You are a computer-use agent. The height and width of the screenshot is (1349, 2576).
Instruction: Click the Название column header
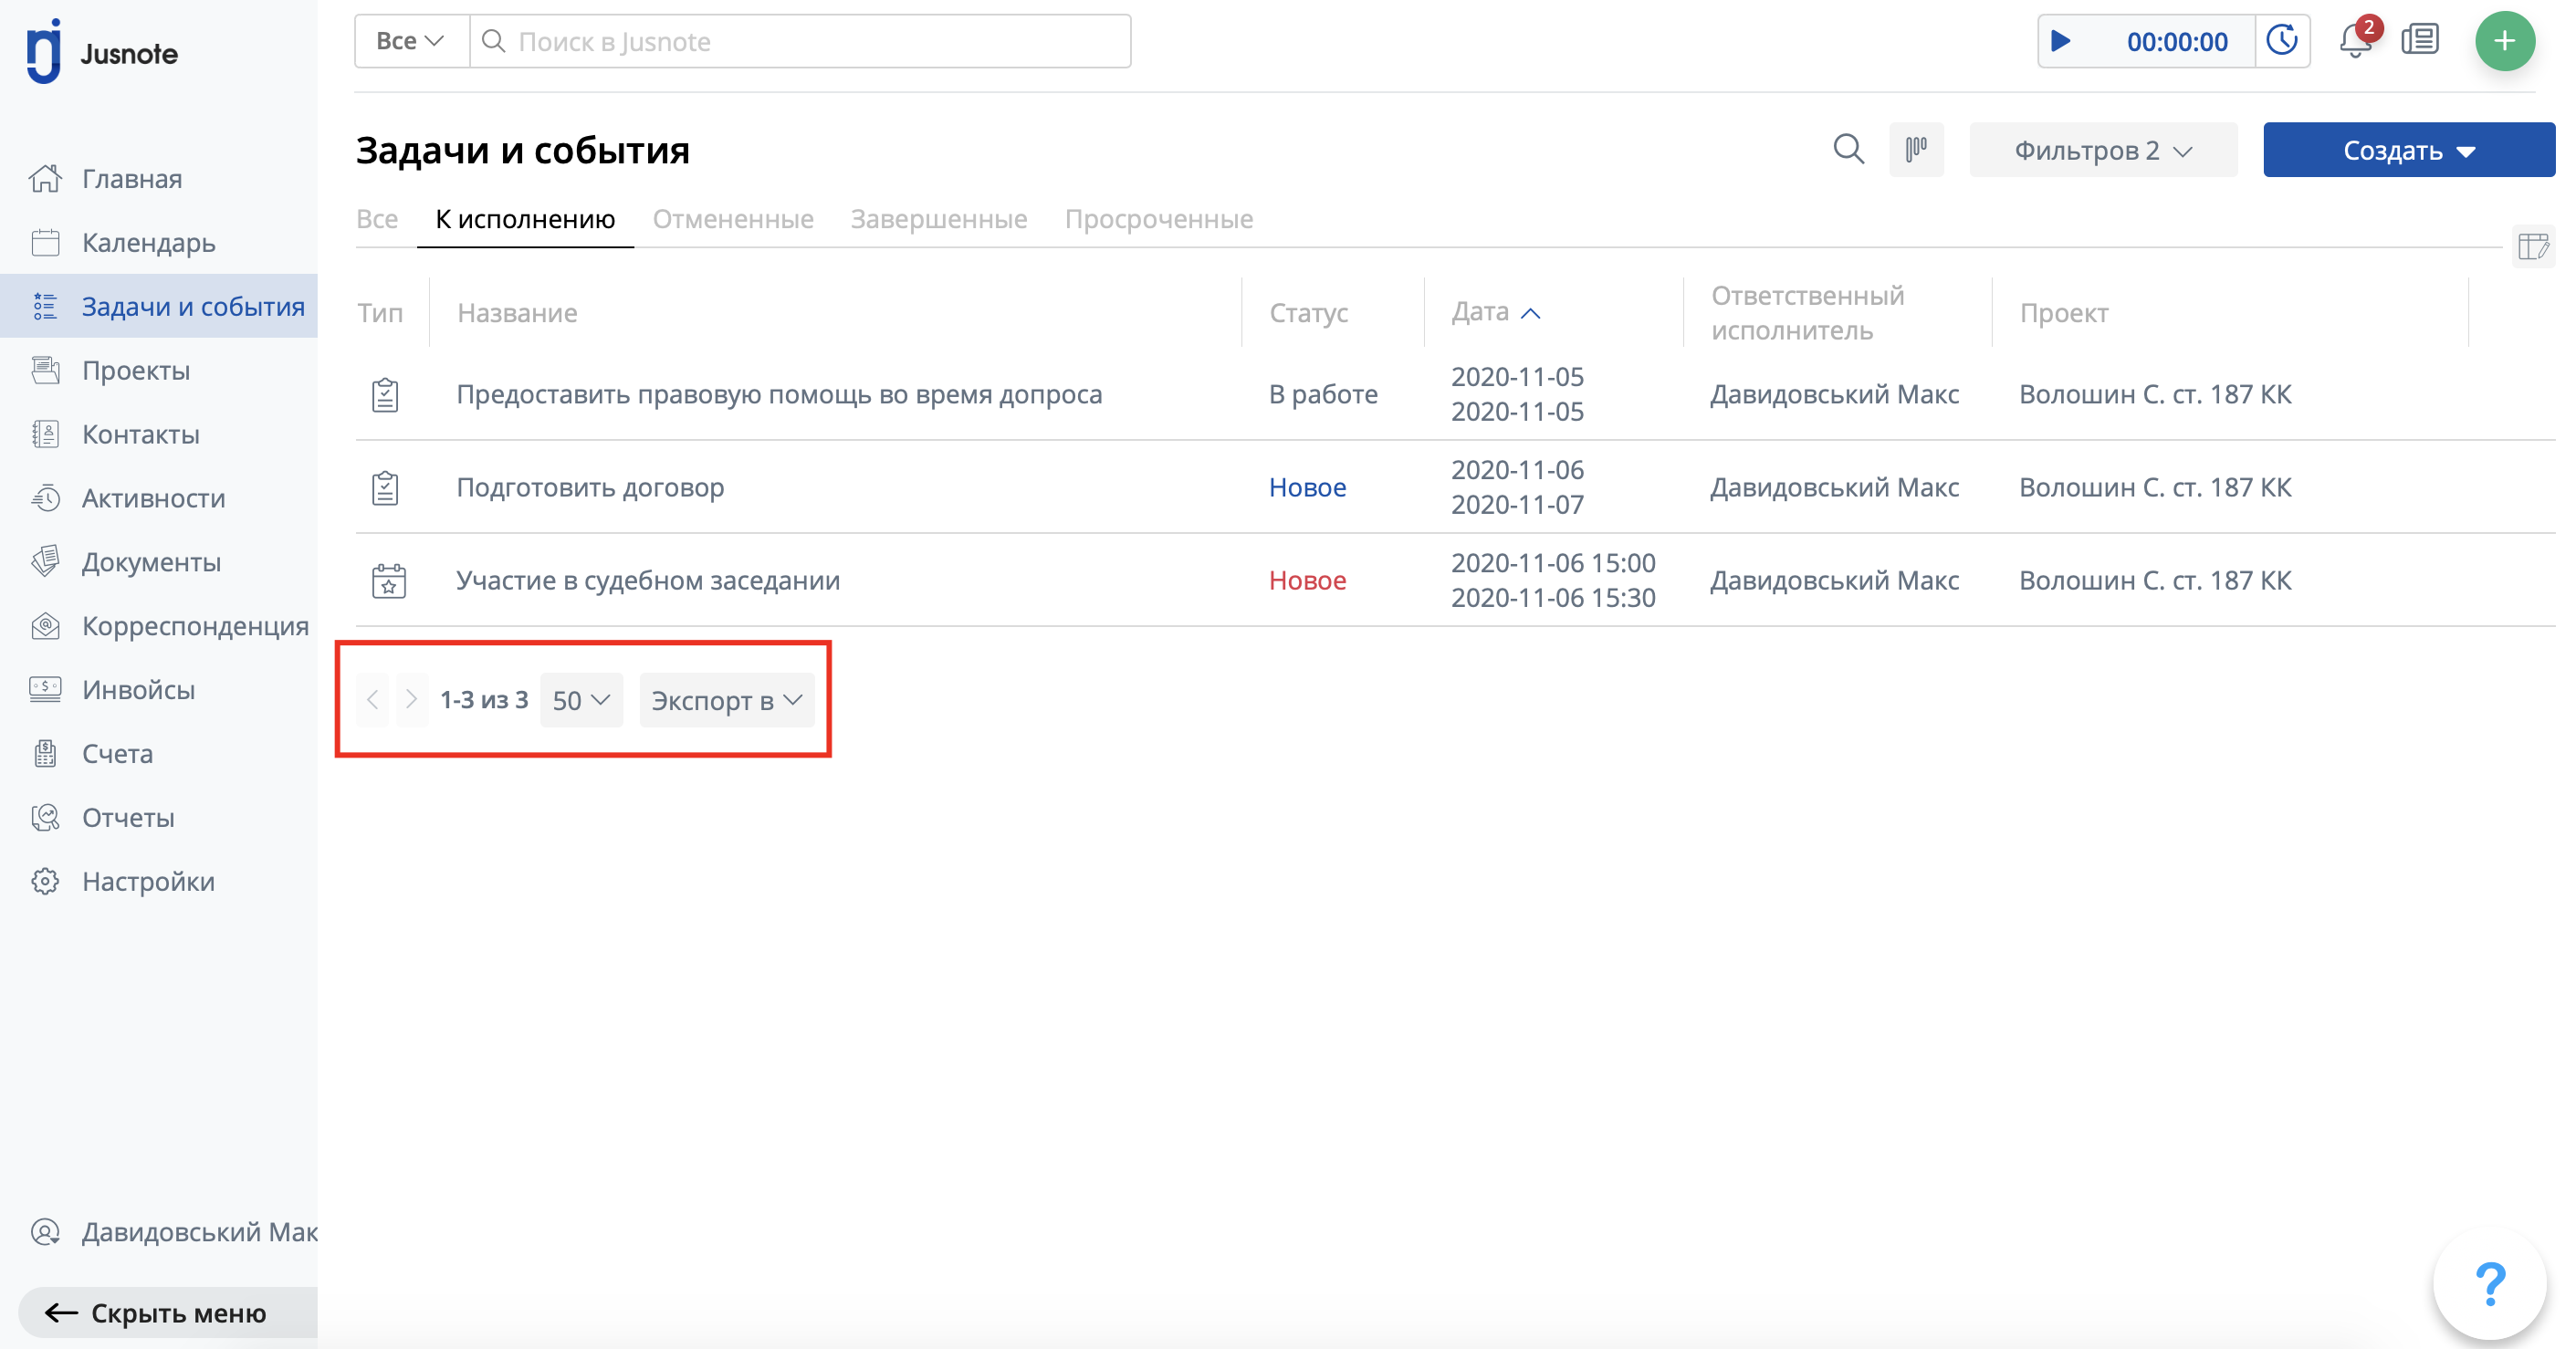point(517,313)
